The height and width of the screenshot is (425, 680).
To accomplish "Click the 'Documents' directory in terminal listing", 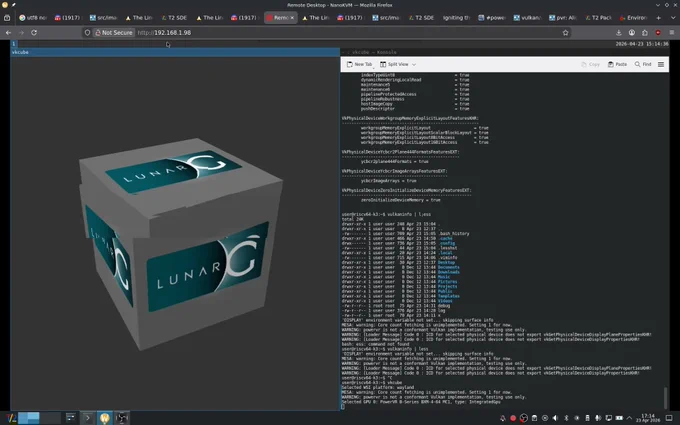I will coord(448,267).
